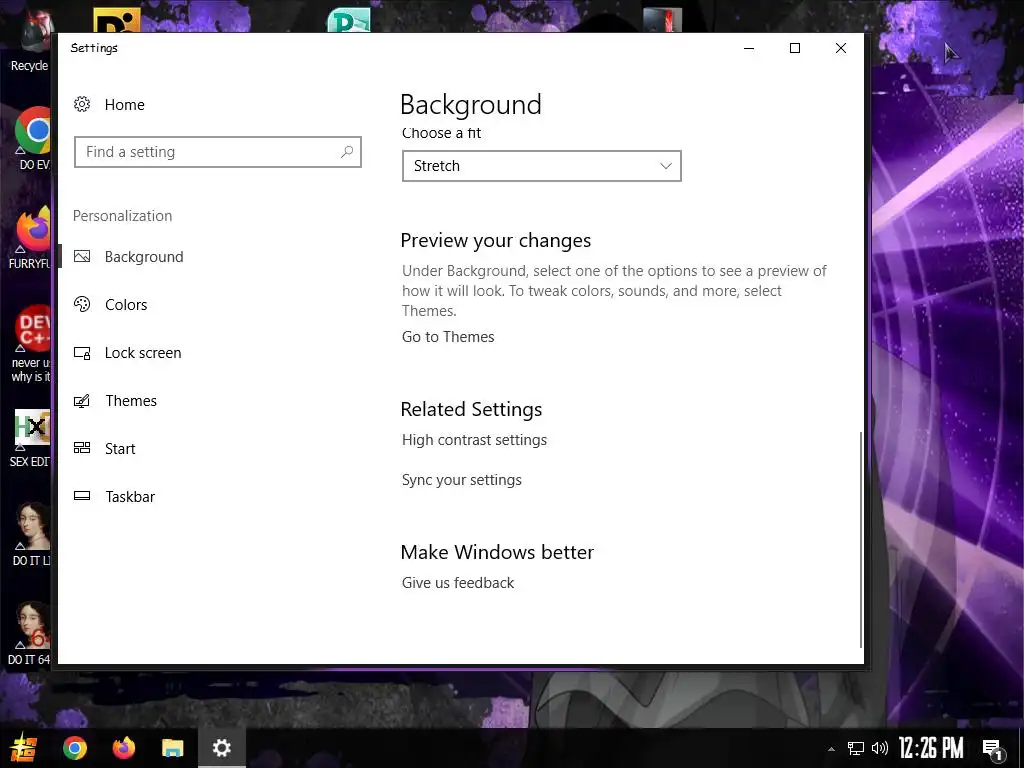Select the portrait desktop shortcut labeled DO IT 64
Image resolution: width=1024 pixels, height=768 pixels.
point(30,633)
